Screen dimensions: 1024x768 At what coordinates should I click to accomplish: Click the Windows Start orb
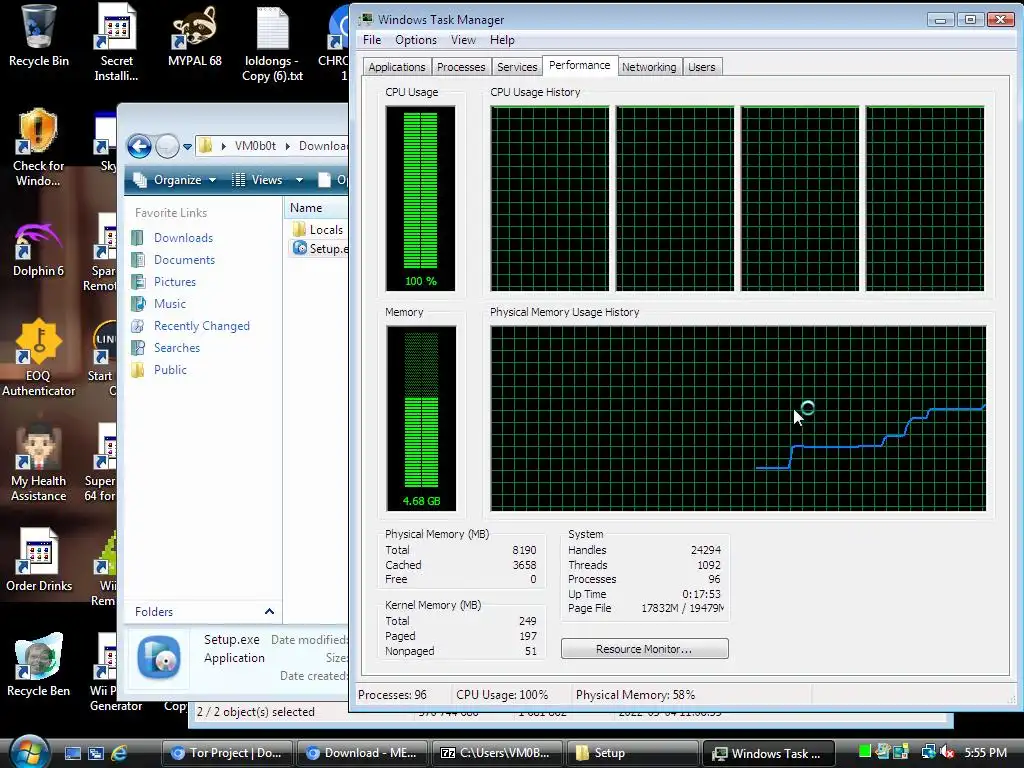coord(28,751)
